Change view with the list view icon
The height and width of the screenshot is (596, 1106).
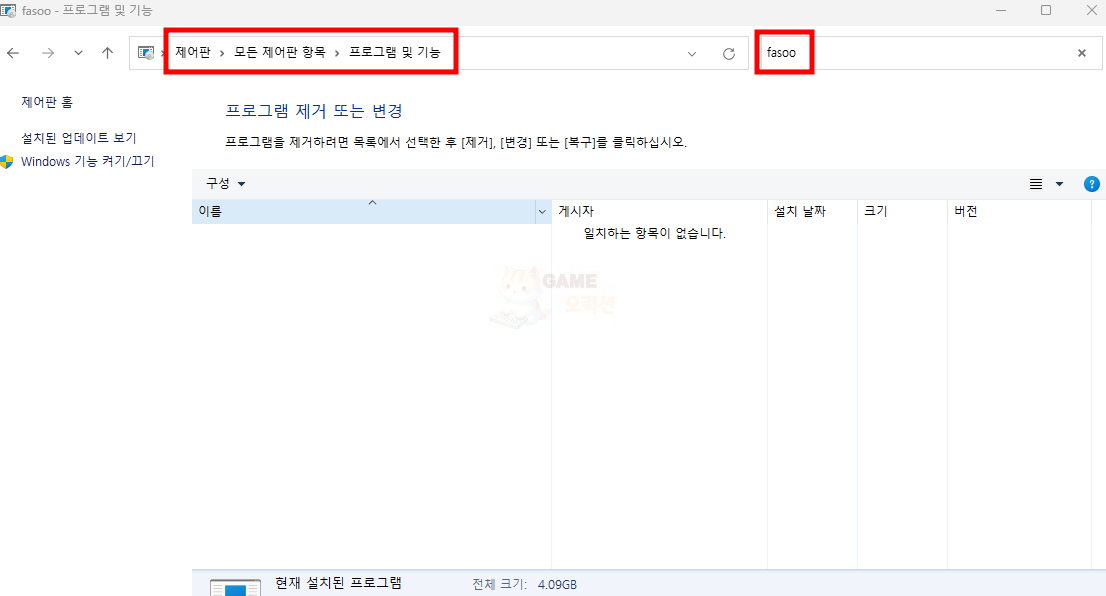[1035, 184]
